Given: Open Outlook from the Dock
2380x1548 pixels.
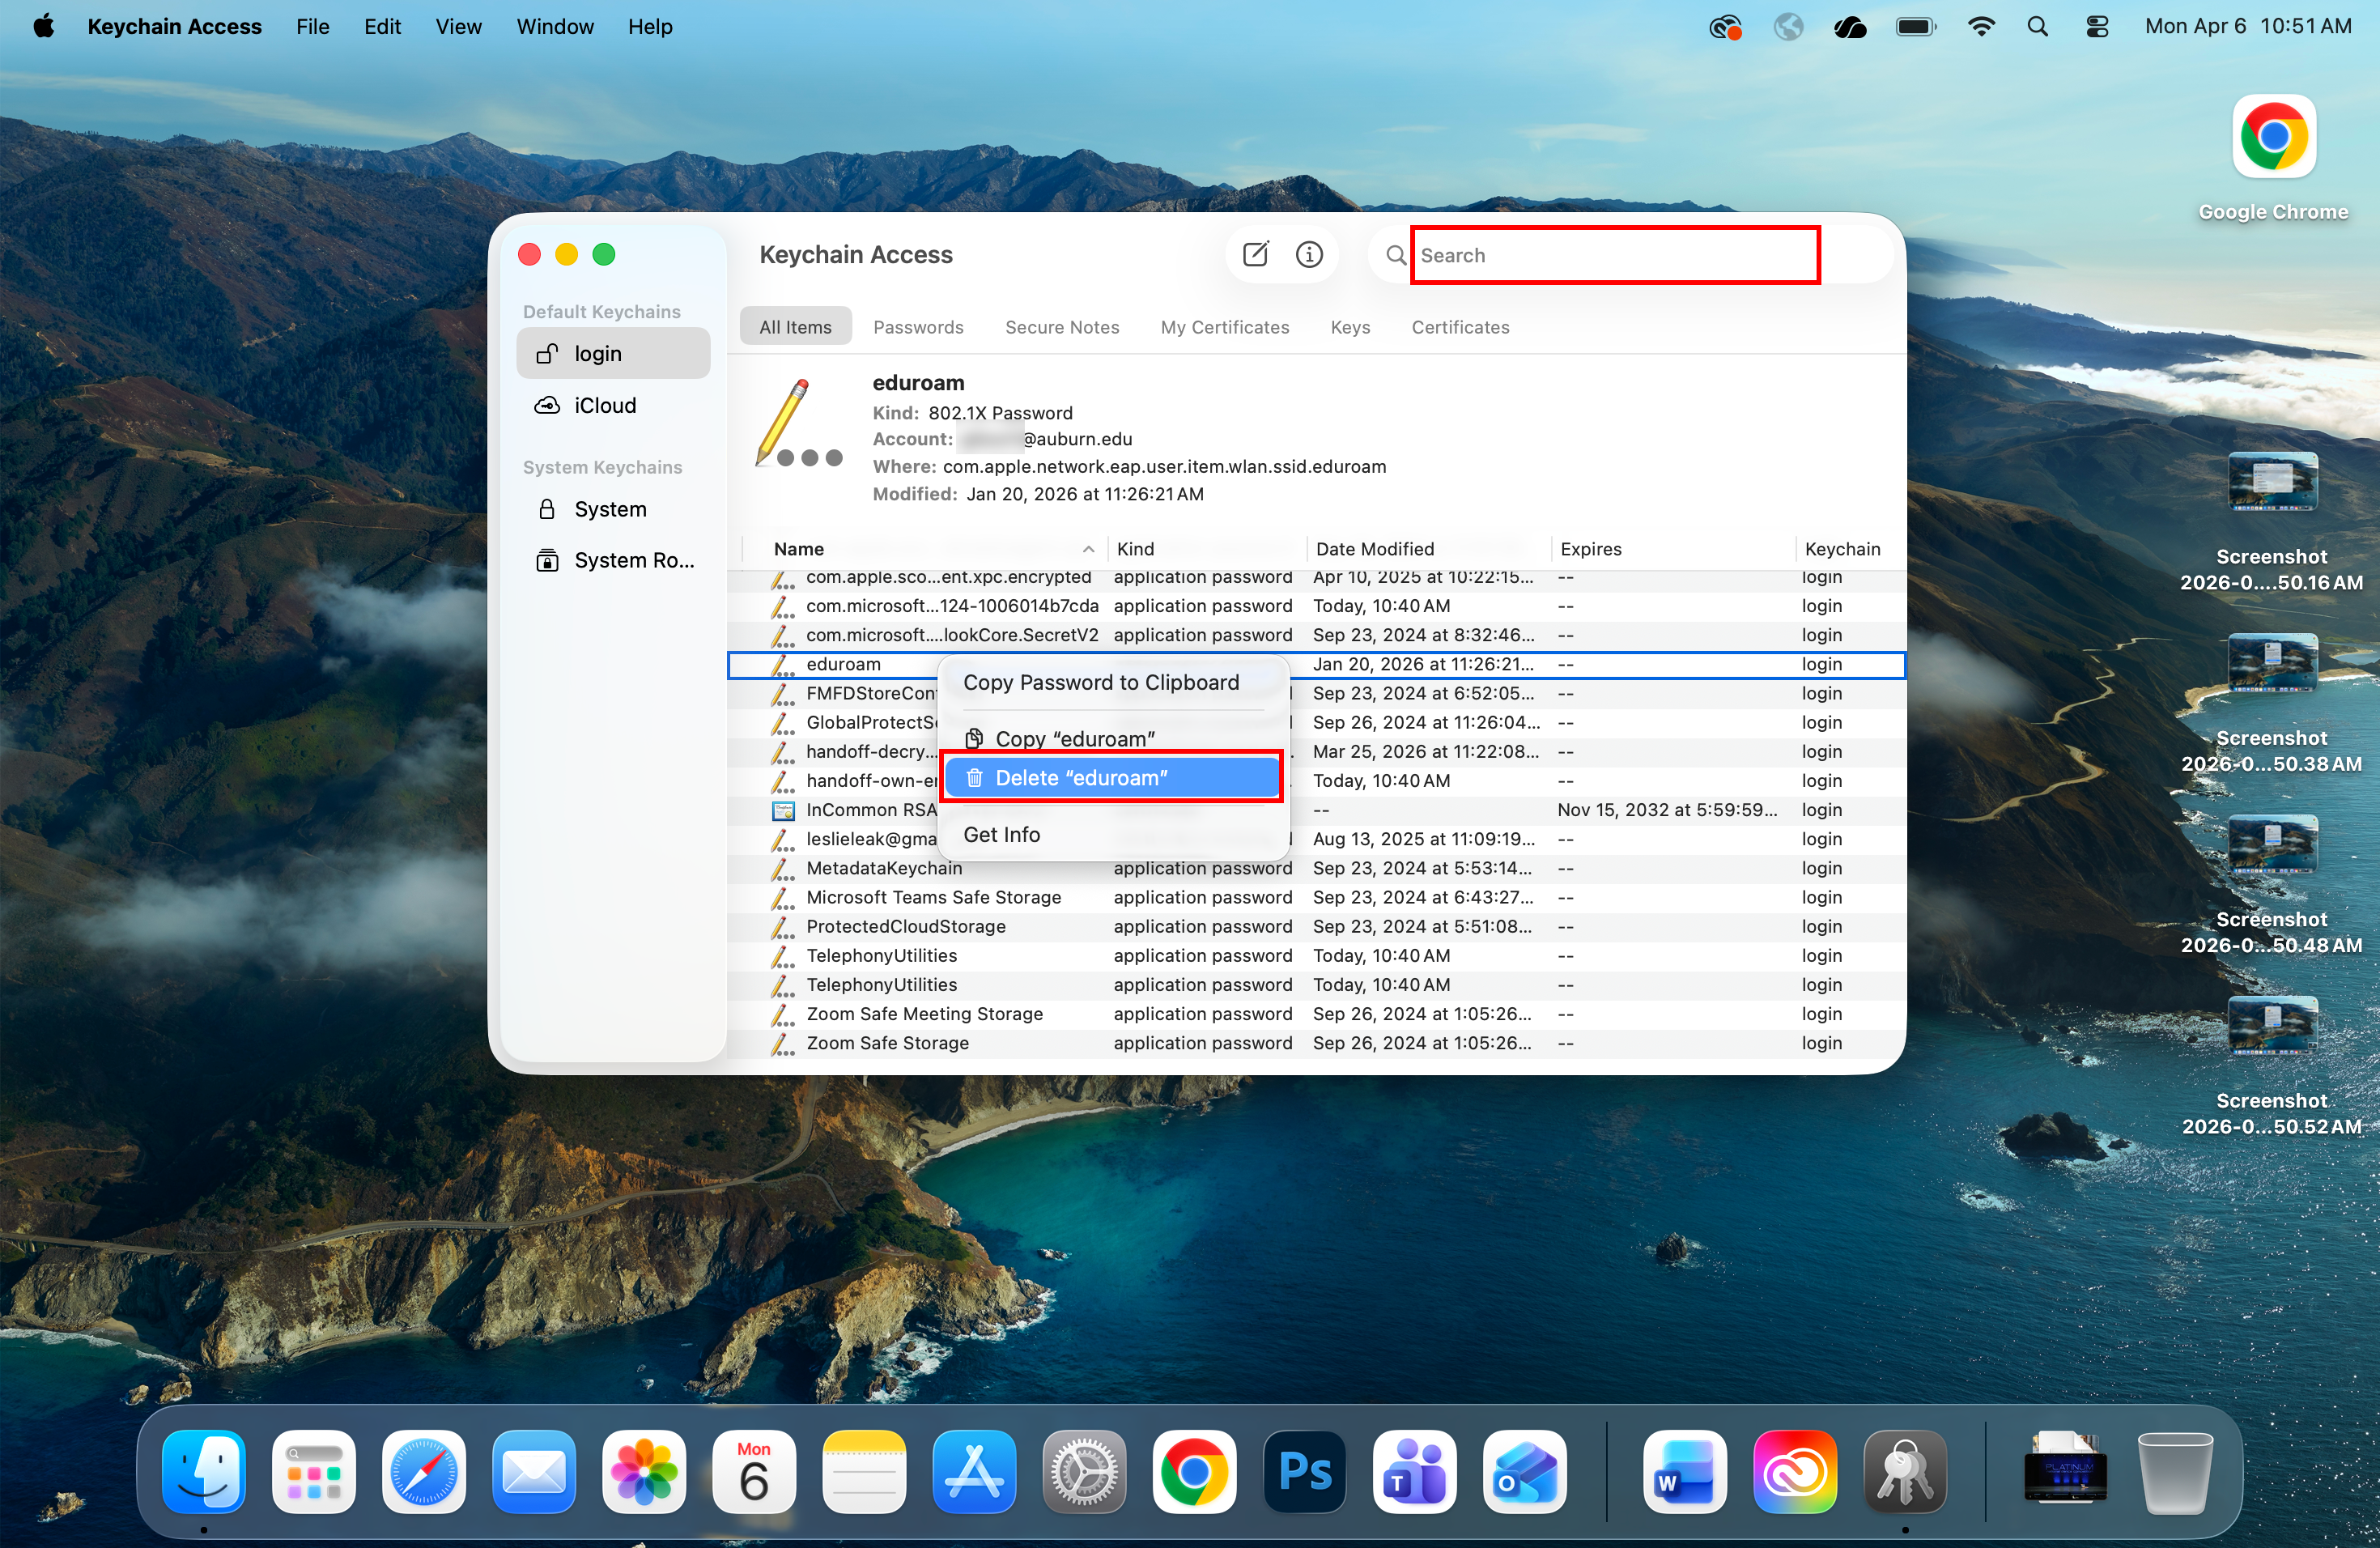Looking at the screenshot, I should click(1524, 1472).
